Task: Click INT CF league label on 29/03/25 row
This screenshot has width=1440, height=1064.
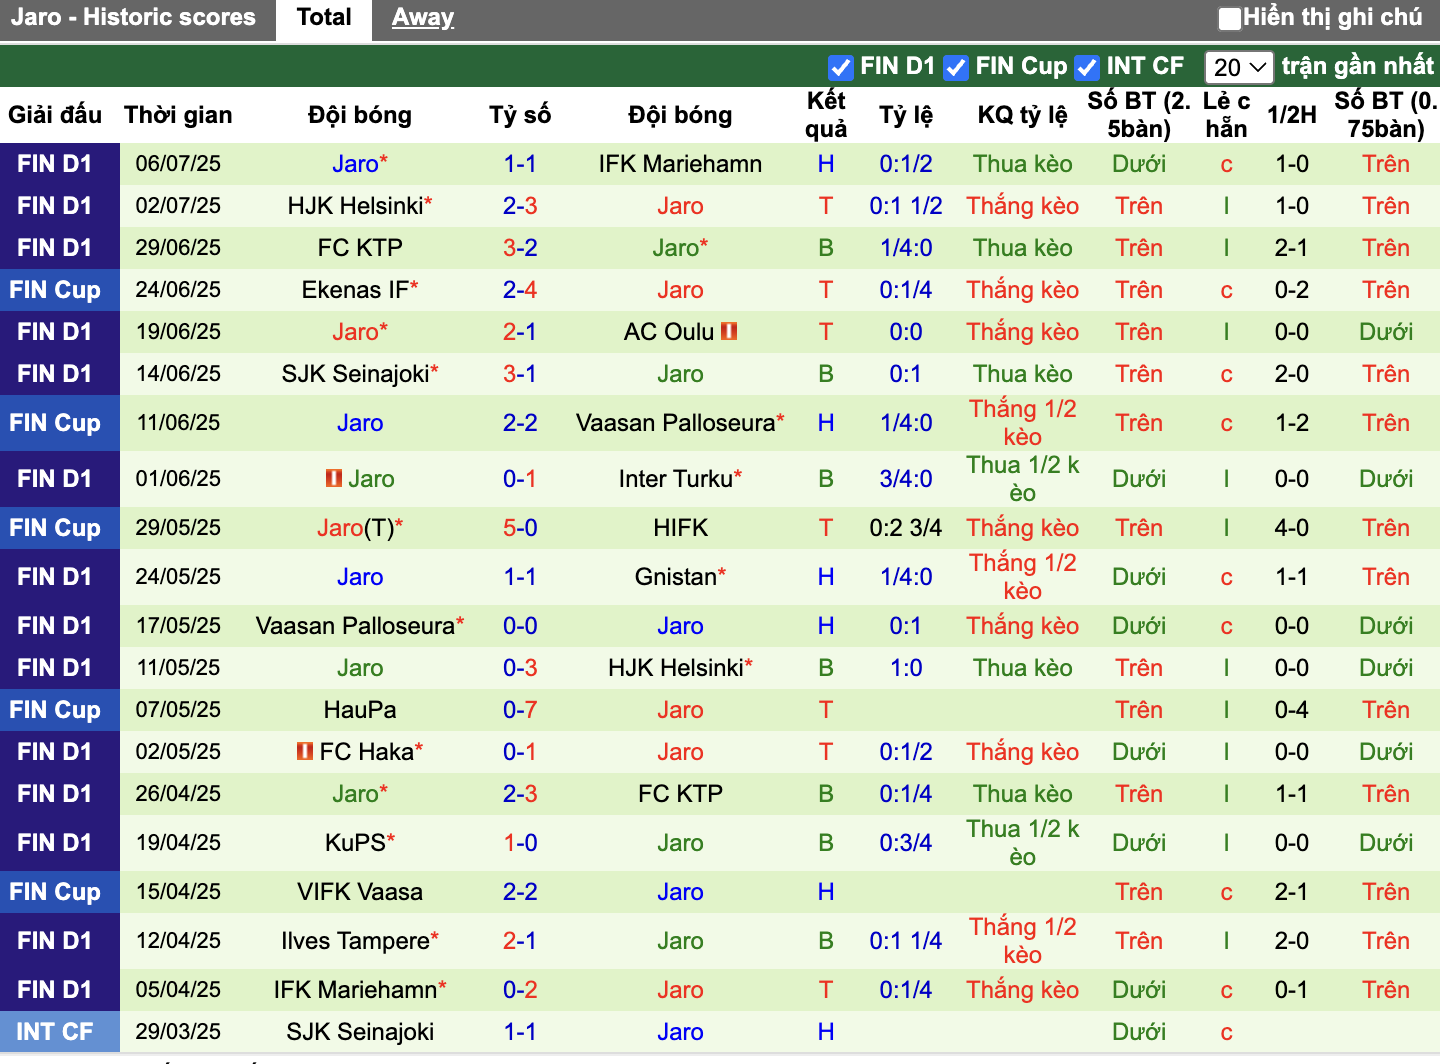Action: click(55, 1032)
